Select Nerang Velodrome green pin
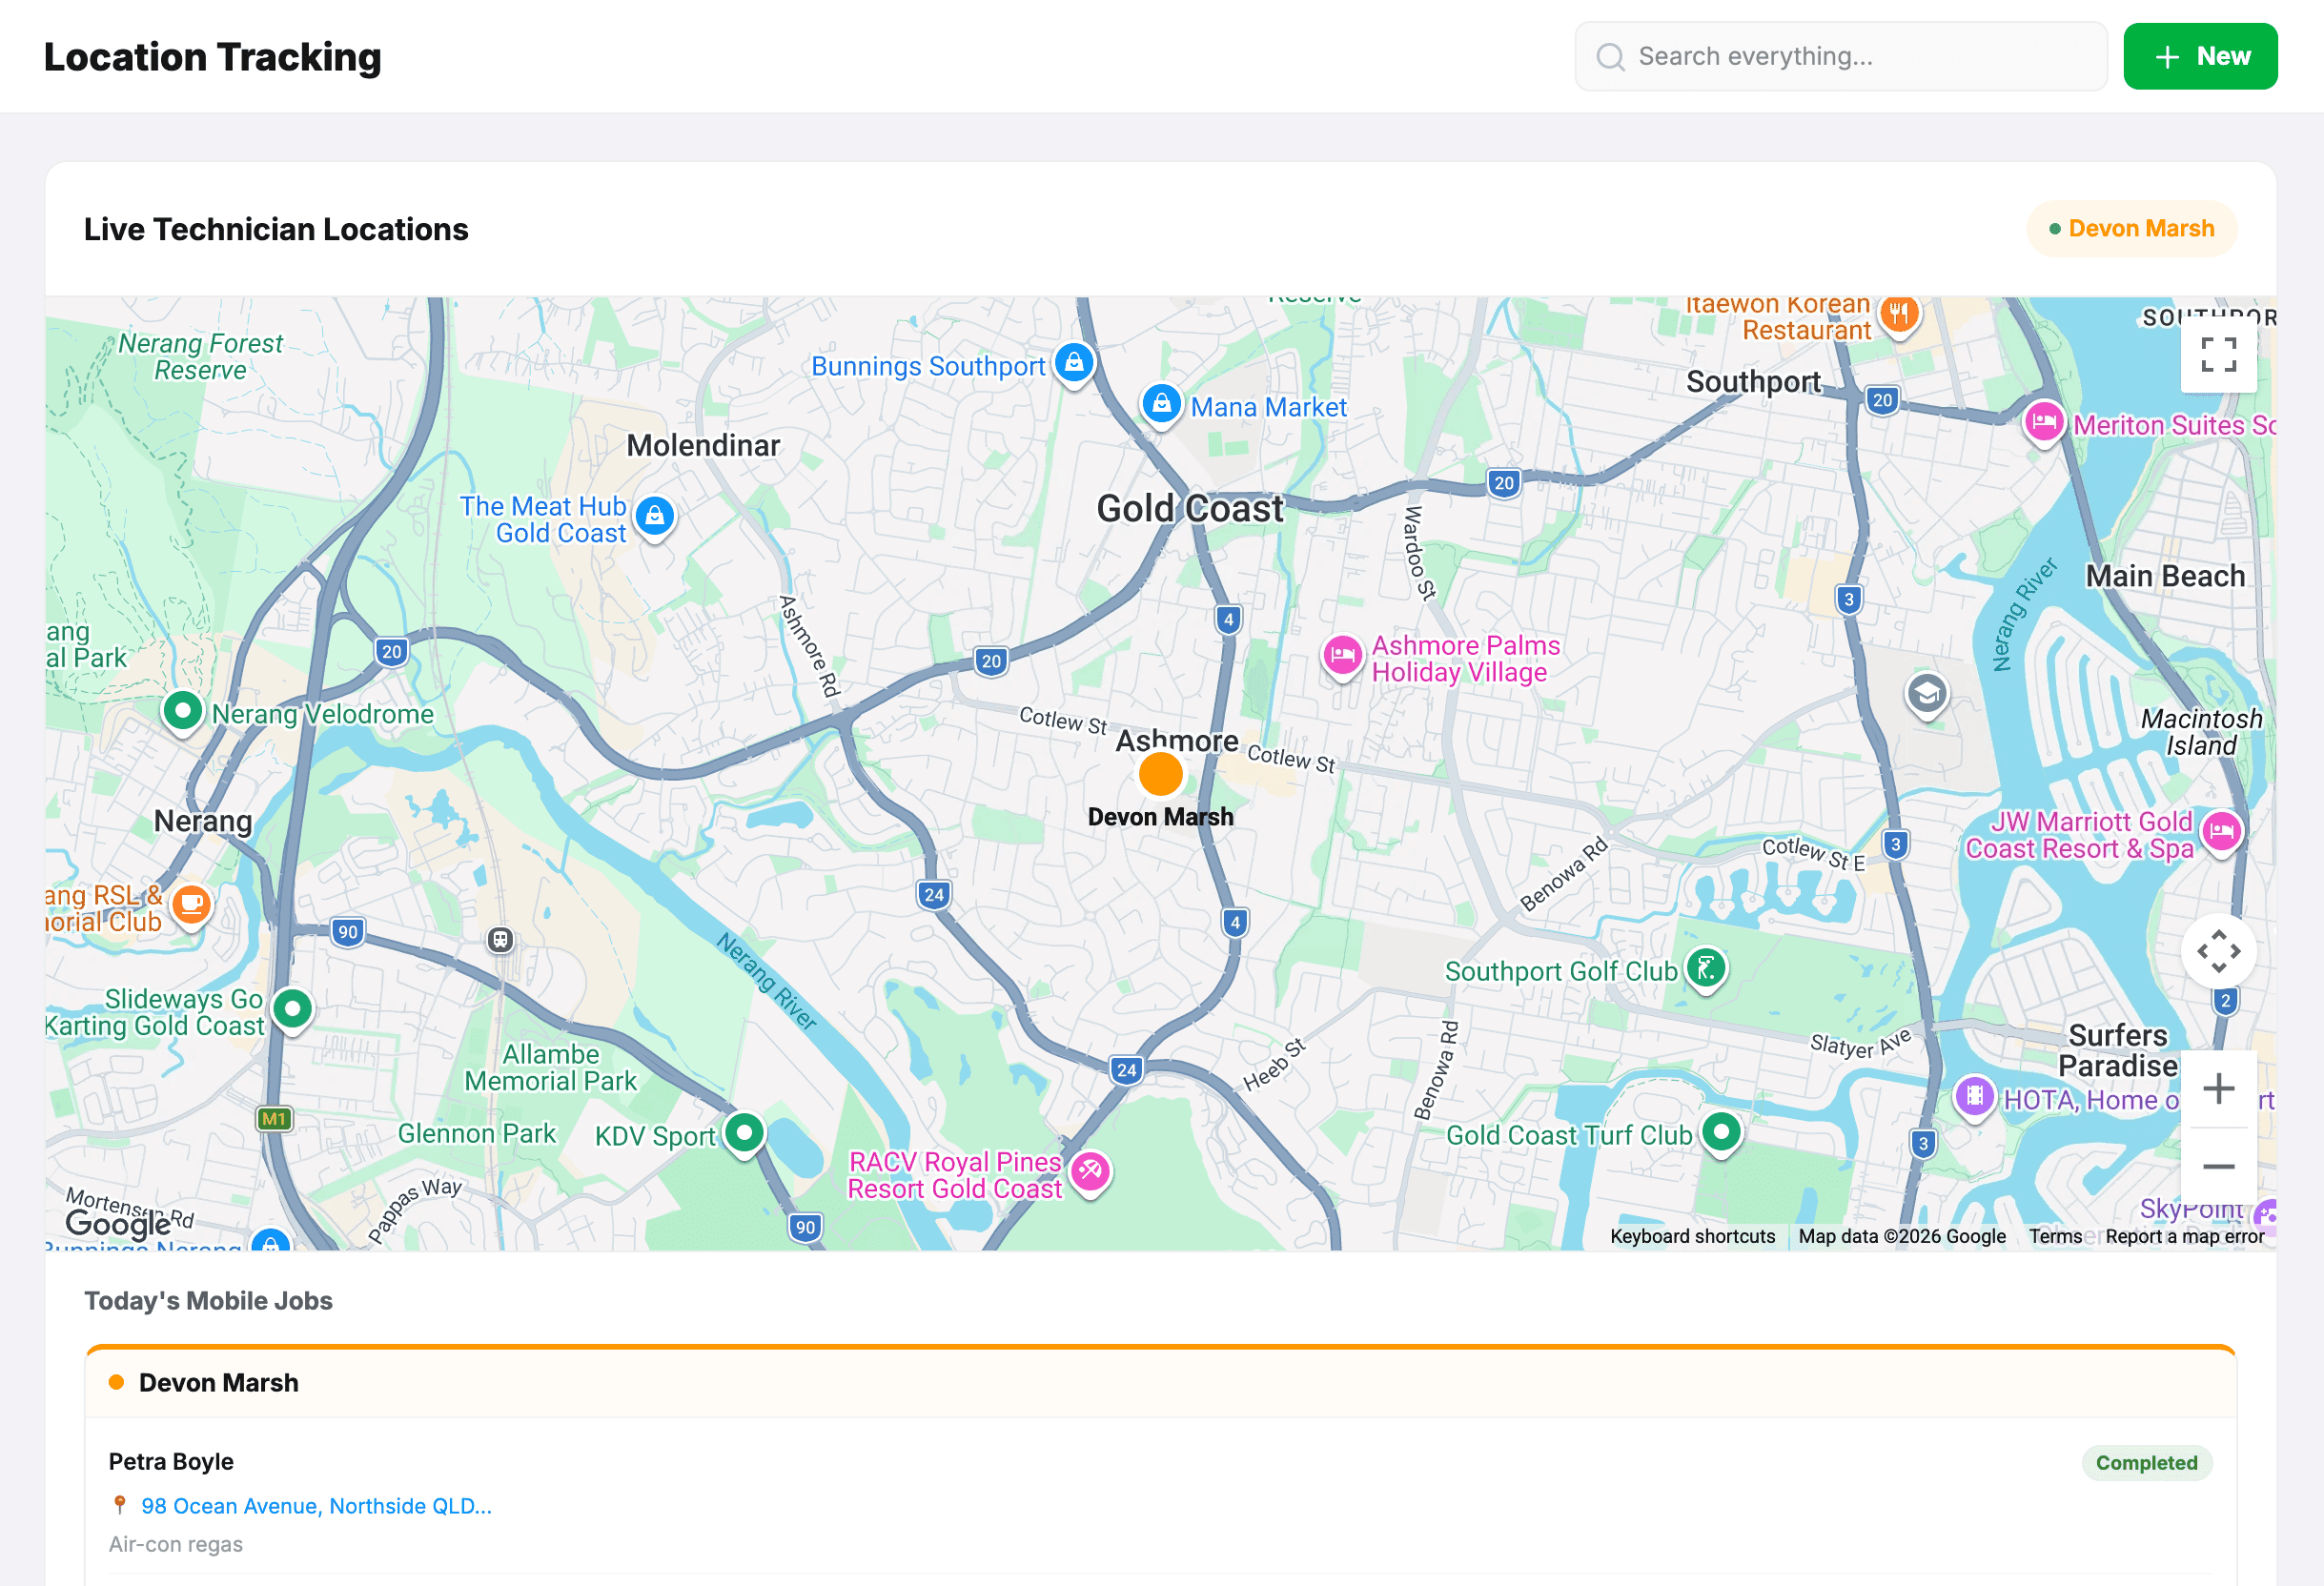This screenshot has width=2324, height=1586. click(x=183, y=713)
